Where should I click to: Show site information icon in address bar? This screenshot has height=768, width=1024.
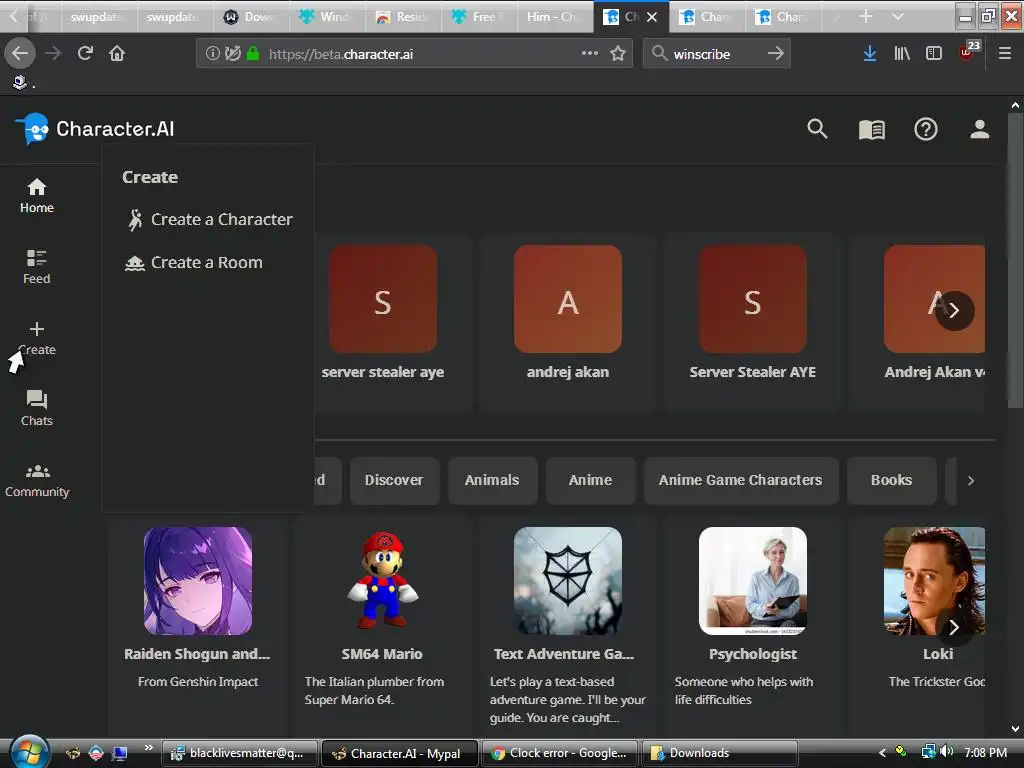click(212, 54)
